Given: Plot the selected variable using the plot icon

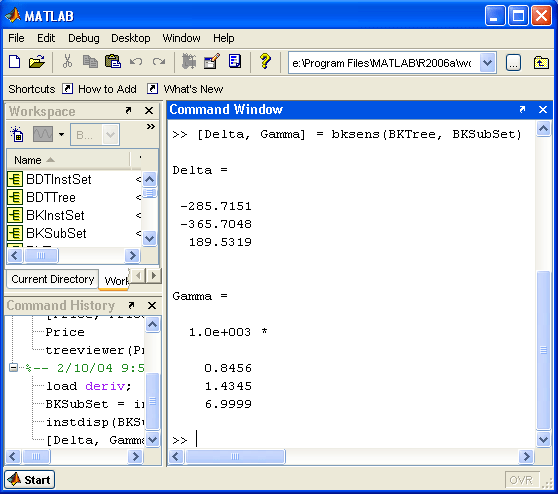Looking at the screenshot, I should tap(43, 135).
